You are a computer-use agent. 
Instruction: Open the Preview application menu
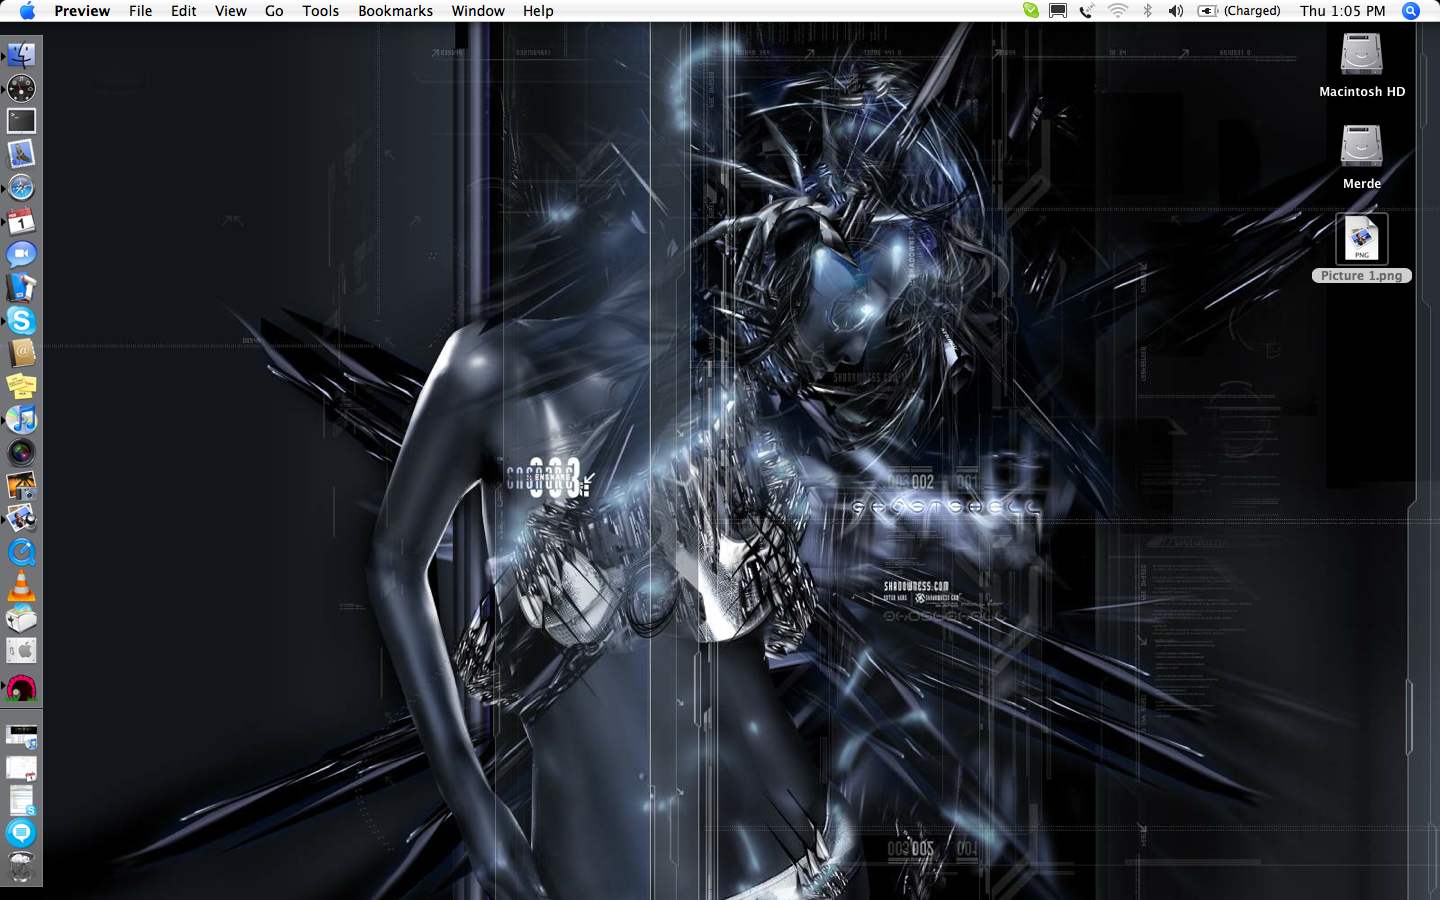(82, 11)
